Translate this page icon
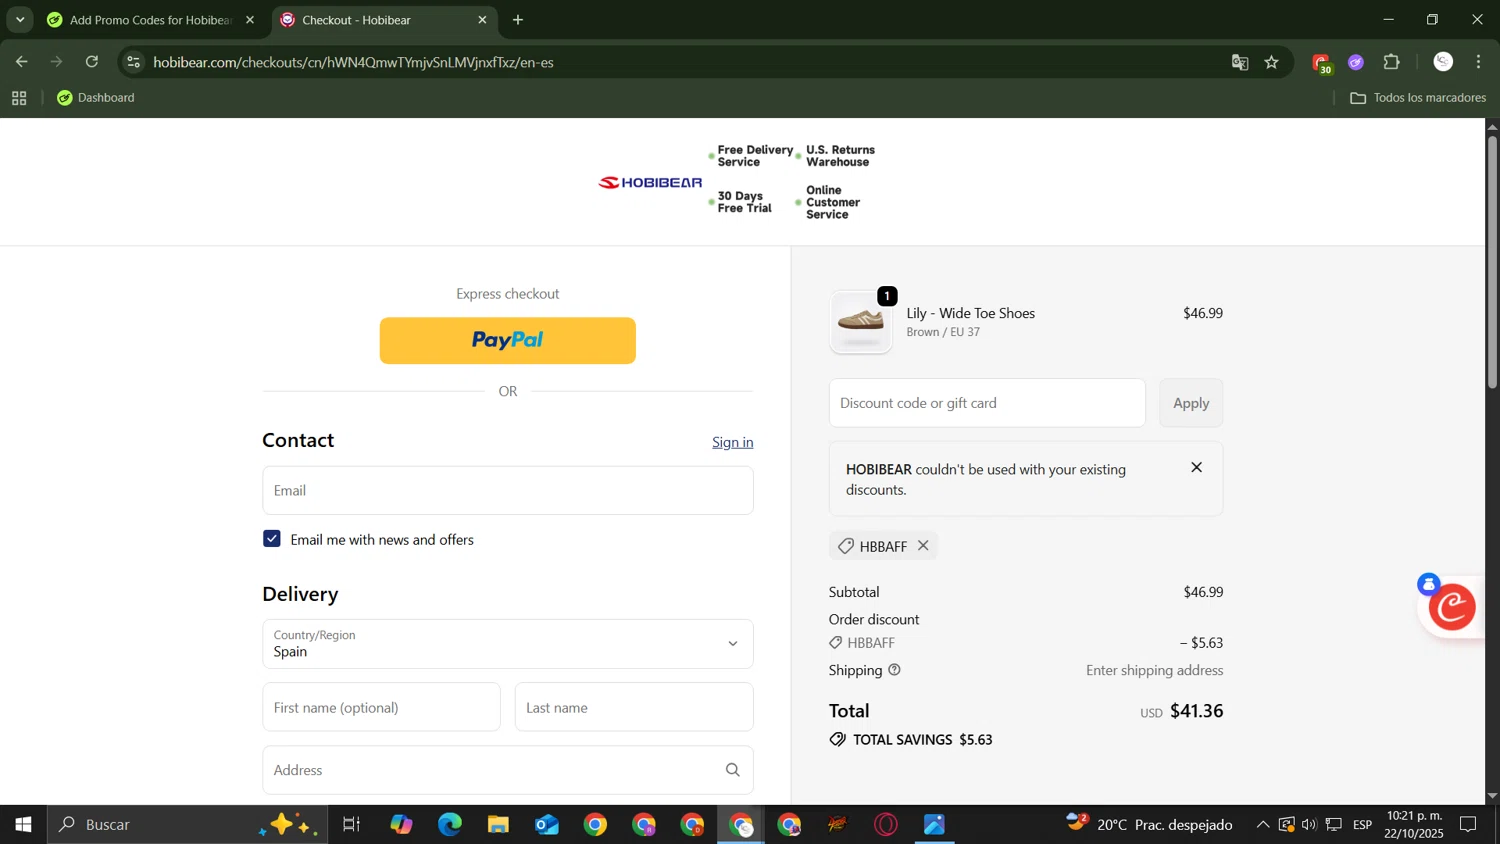Viewport: 1500px width, 844px height. point(1240,62)
